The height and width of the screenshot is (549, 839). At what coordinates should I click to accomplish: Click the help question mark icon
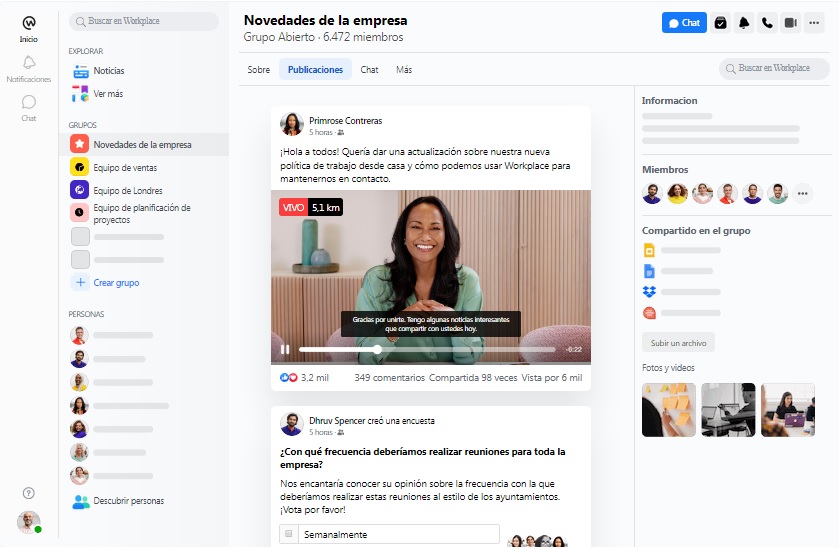28,492
